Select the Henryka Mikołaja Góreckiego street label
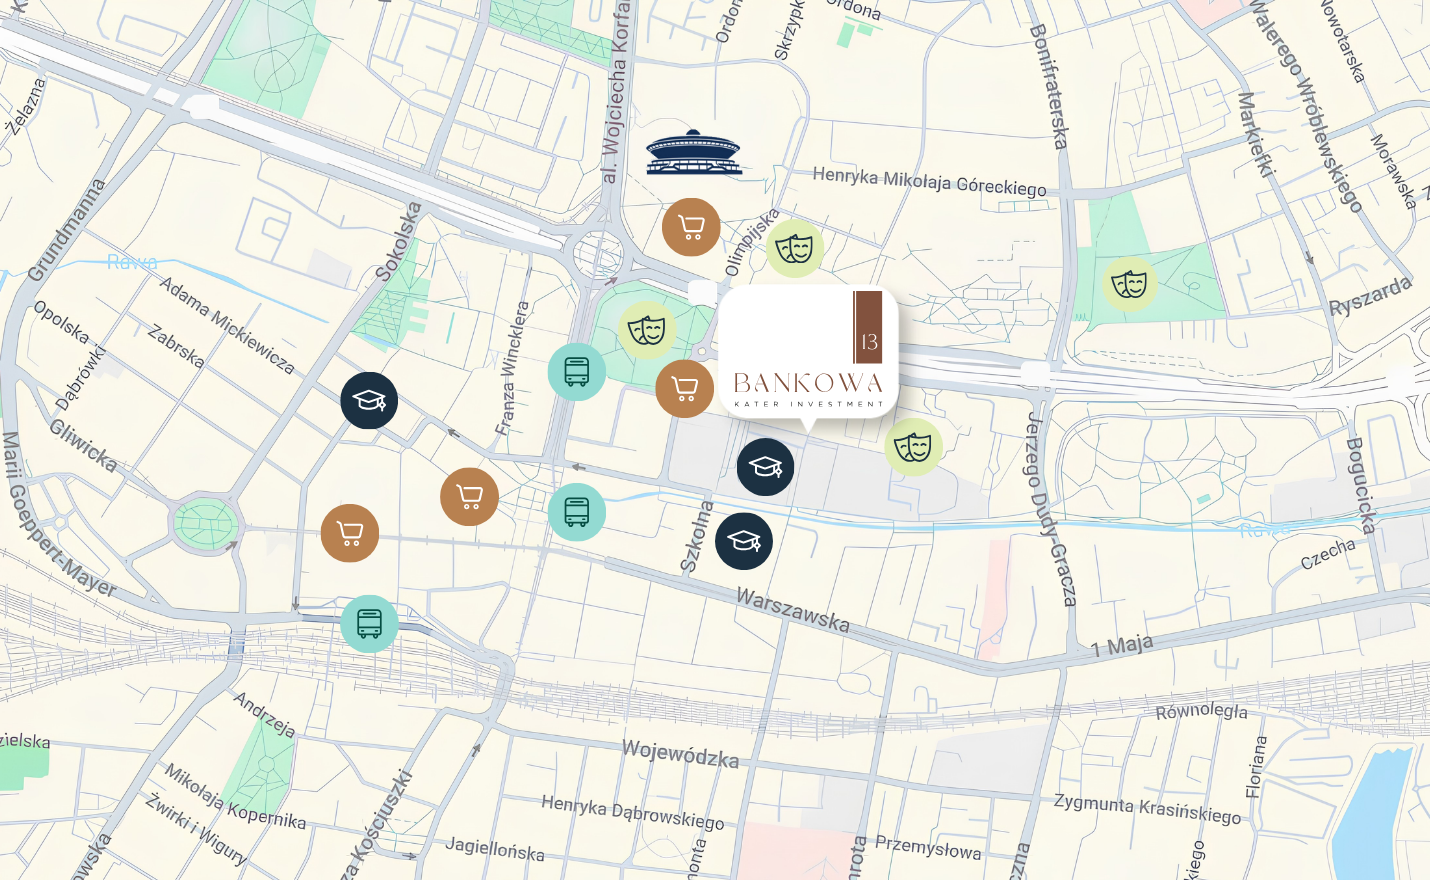This screenshot has height=880, width=1430. (x=929, y=182)
